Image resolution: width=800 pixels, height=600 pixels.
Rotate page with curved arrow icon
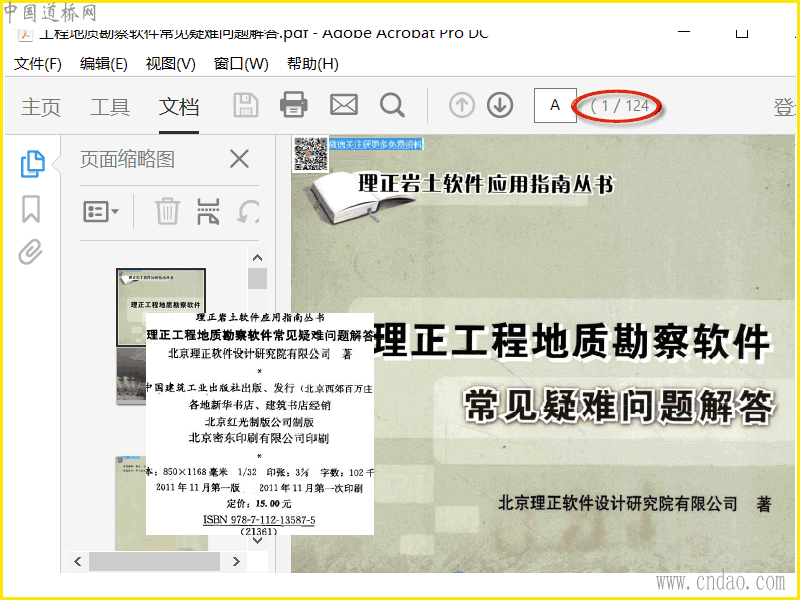click(x=248, y=212)
